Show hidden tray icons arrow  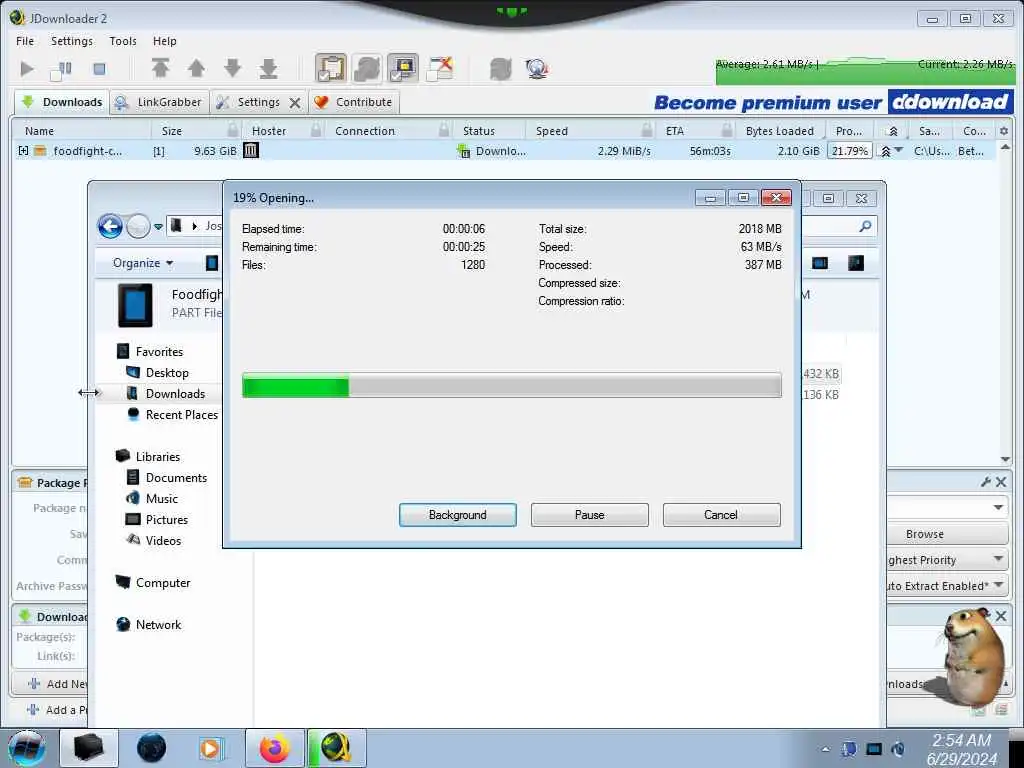(x=825, y=750)
